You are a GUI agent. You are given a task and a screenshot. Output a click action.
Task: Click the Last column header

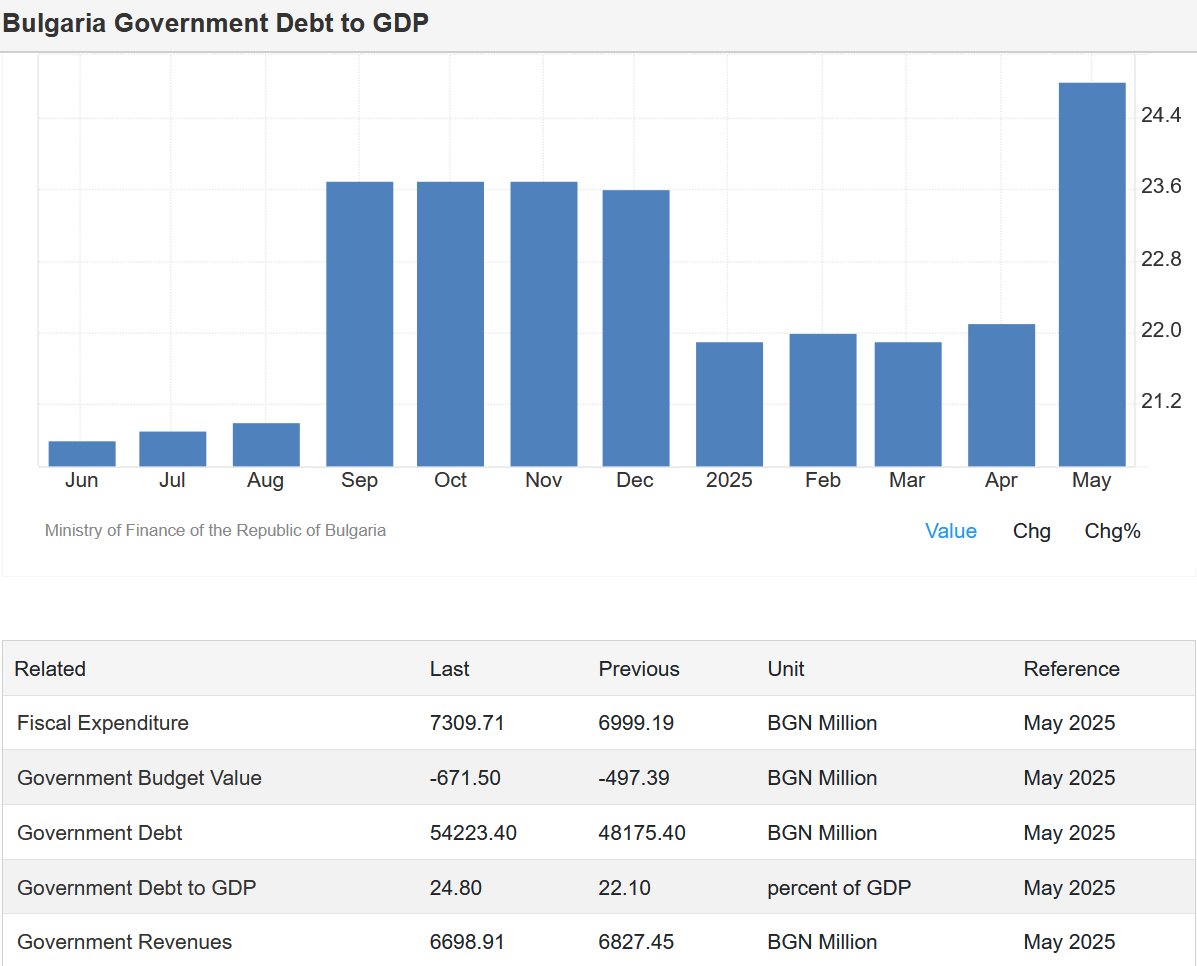[x=449, y=669]
